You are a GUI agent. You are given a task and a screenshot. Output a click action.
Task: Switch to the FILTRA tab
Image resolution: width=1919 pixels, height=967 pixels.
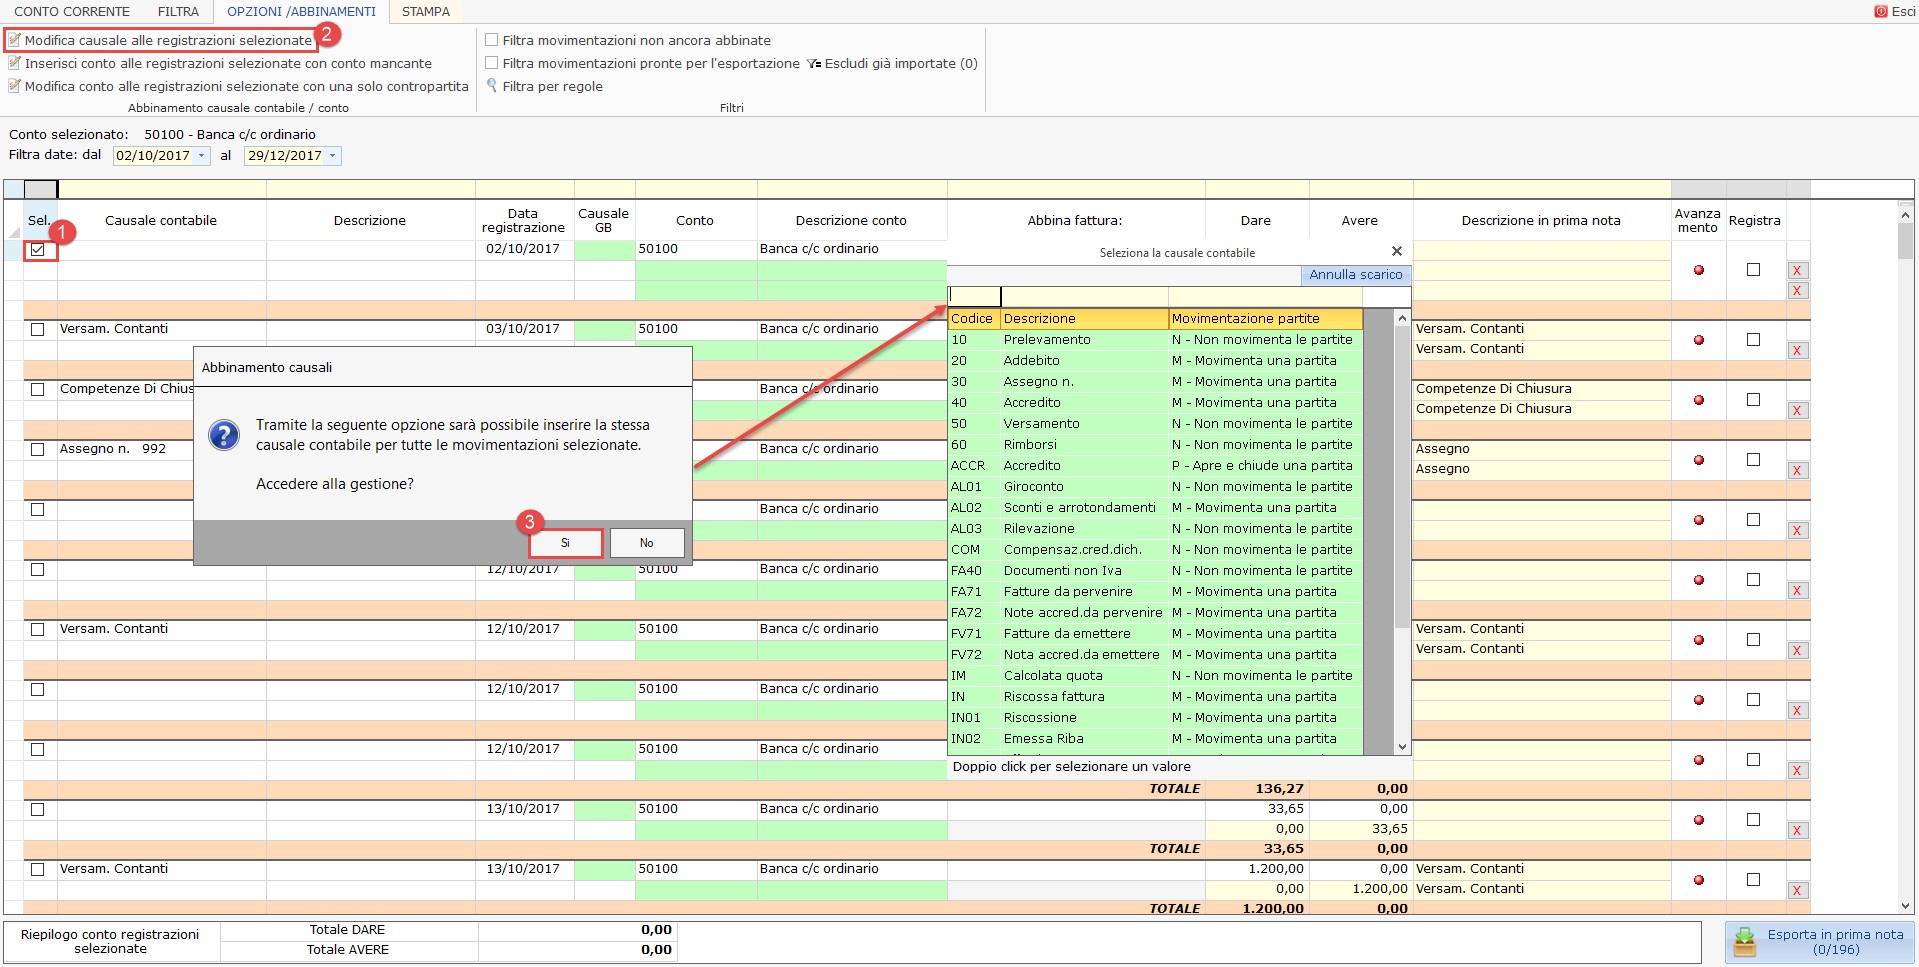[x=178, y=12]
